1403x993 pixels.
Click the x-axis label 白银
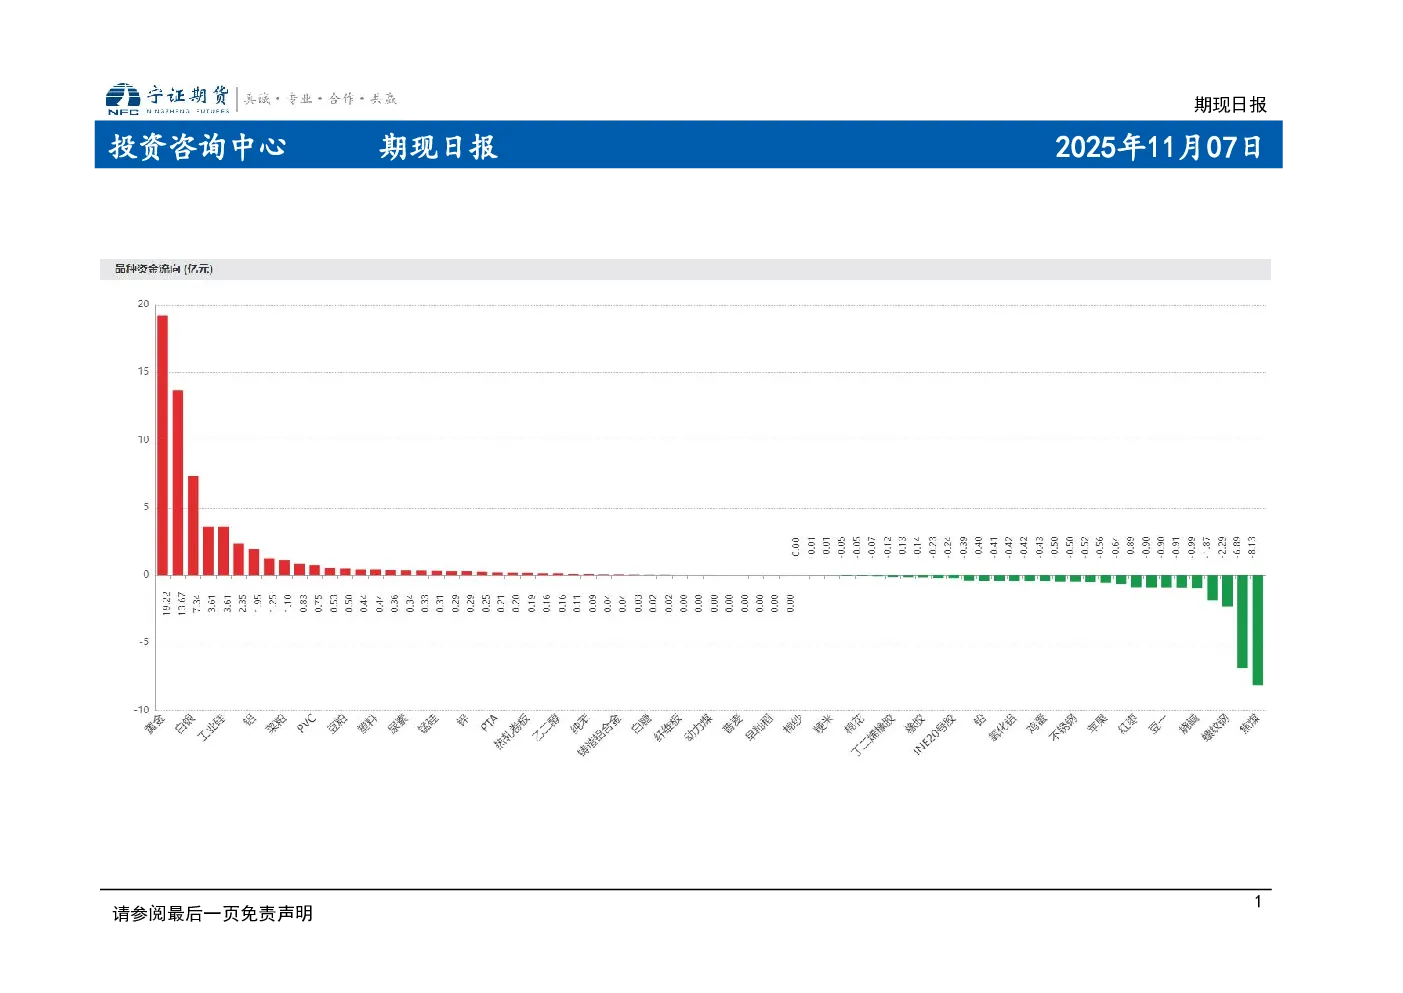pyautogui.click(x=185, y=725)
